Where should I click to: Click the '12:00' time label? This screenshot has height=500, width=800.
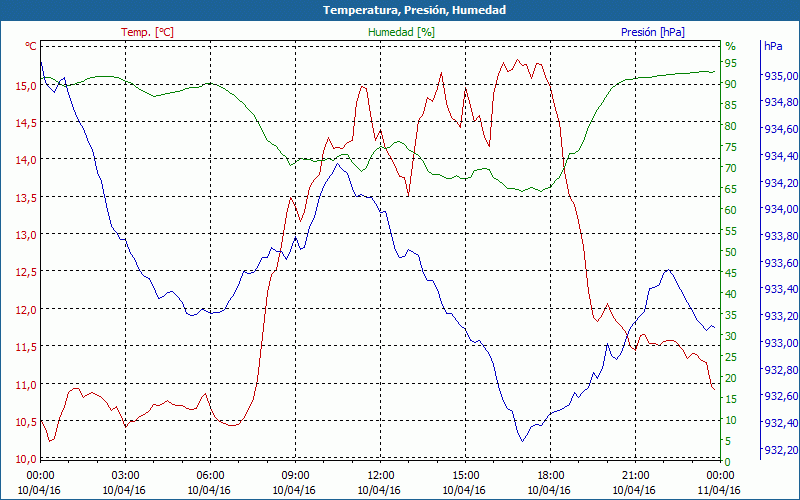point(380,476)
